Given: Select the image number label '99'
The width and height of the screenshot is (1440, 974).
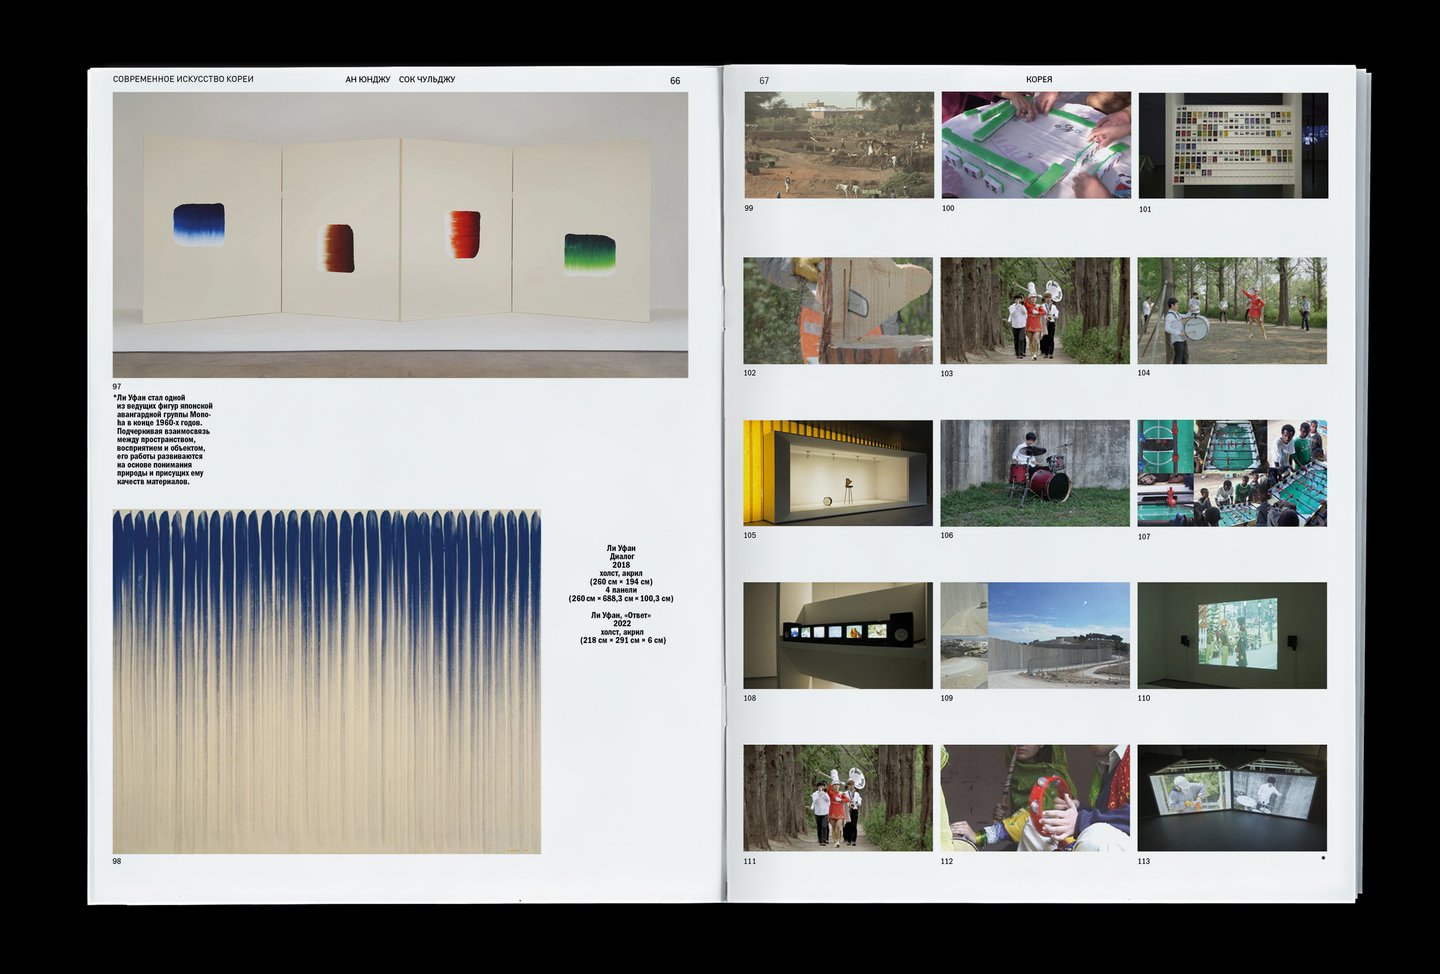Looking at the screenshot, I should tap(749, 208).
